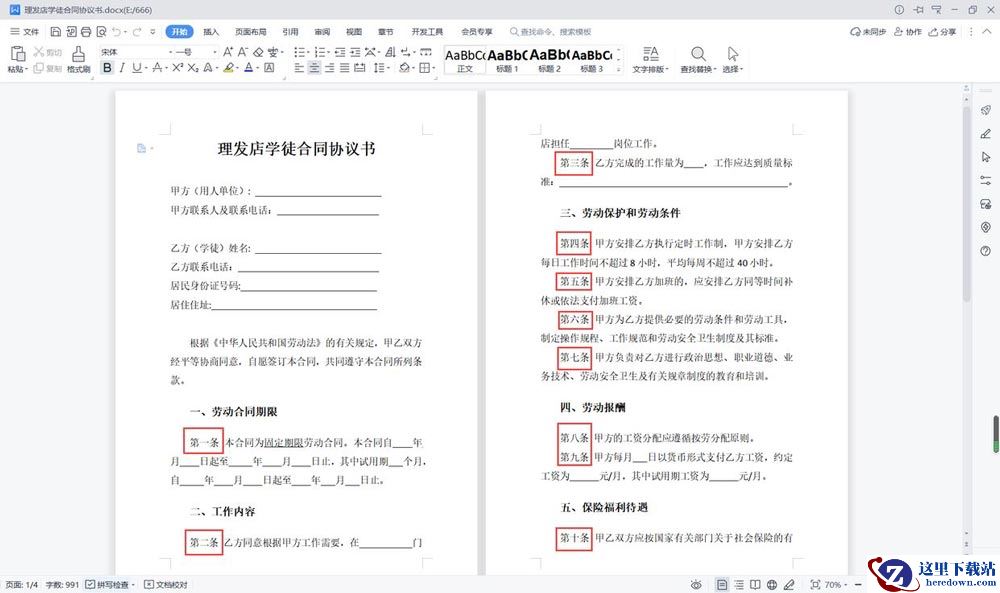Switch to the Insert (插入) tab

click(x=211, y=32)
